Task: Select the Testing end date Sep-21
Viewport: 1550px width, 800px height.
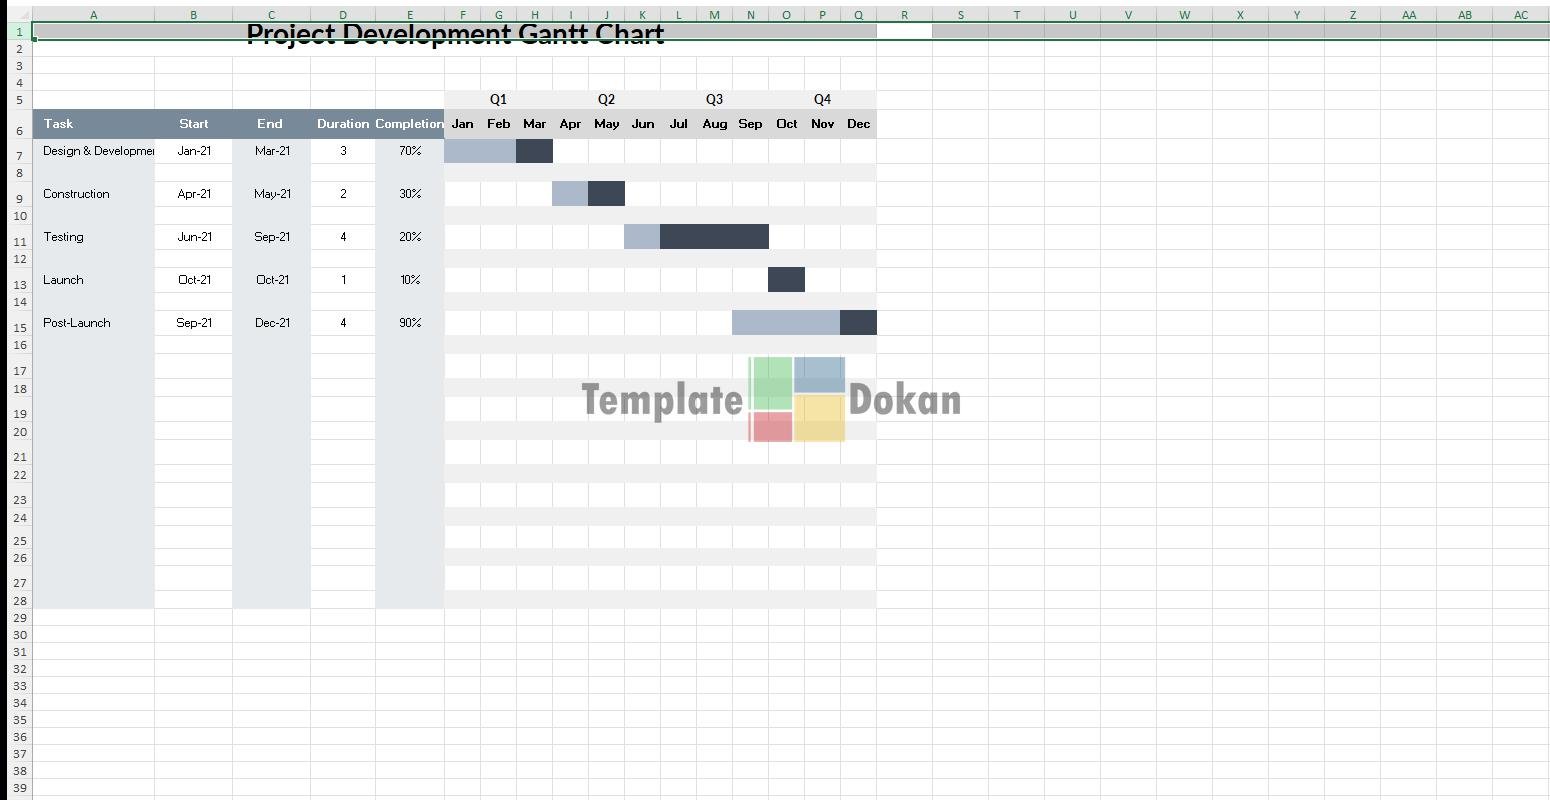Action: click(271, 237)
